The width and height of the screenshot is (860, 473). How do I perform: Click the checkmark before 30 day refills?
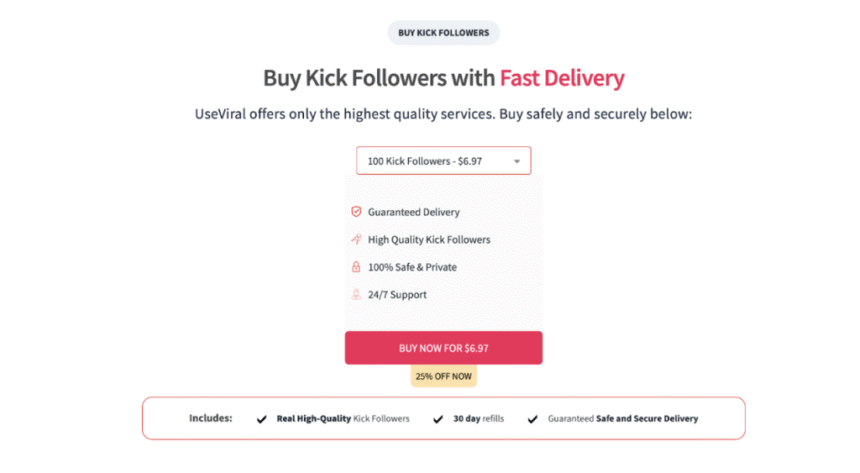coord(437,419)
